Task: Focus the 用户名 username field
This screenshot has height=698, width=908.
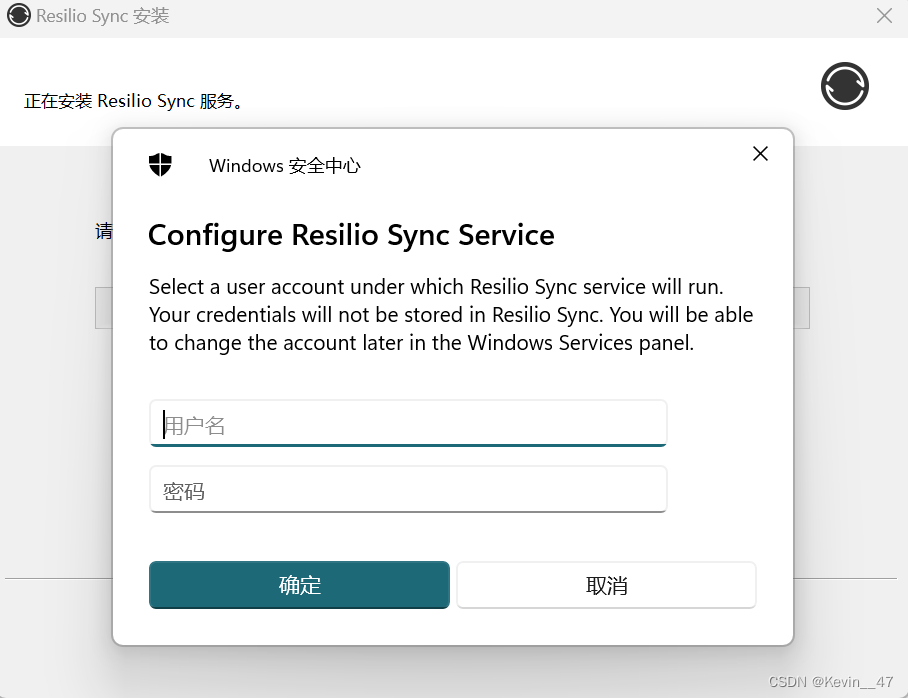Action: [408, 424]
